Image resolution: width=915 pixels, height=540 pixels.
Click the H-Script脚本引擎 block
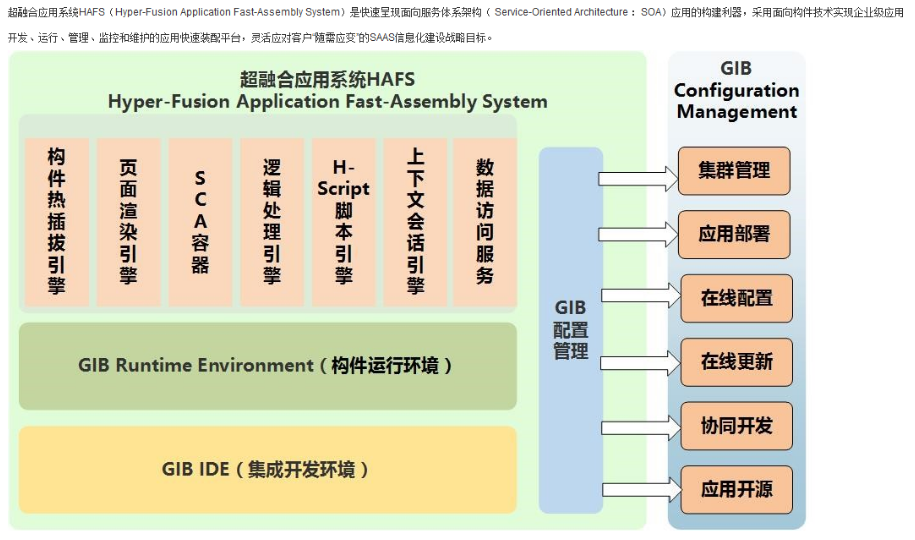click(343, 222)
